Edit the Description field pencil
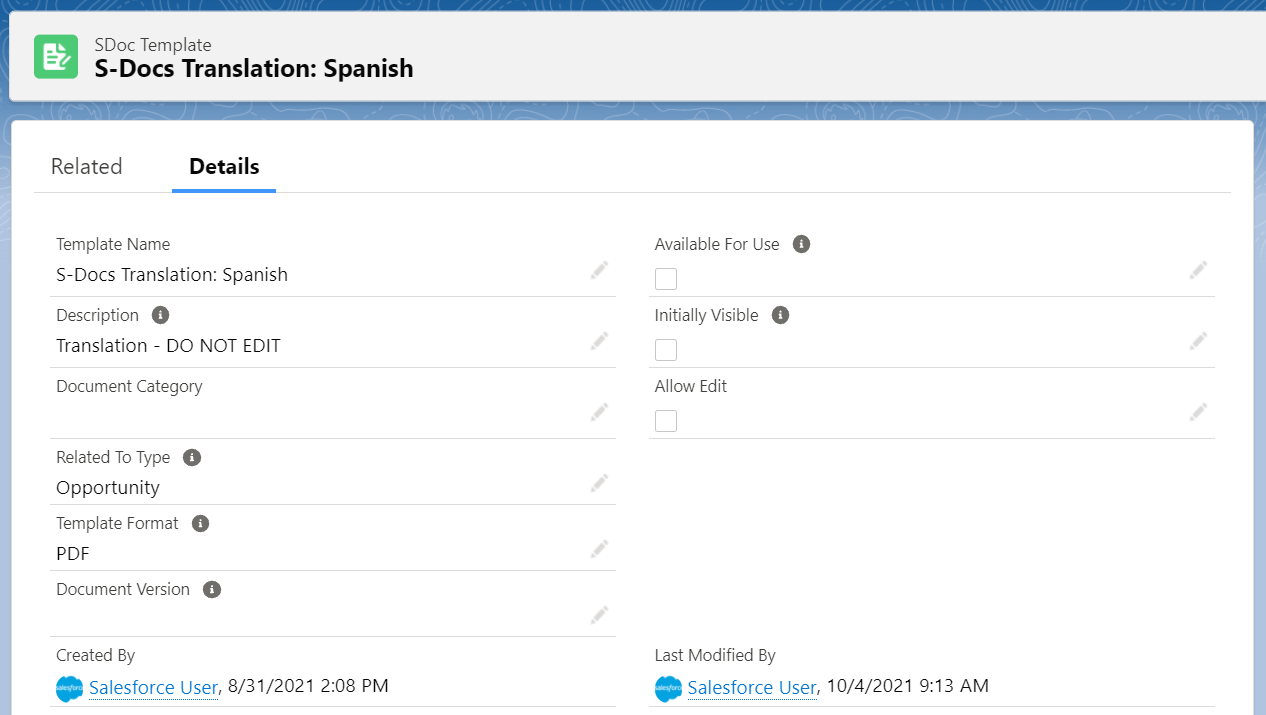This screenshot has width=1266, height=715. (599, 341)
